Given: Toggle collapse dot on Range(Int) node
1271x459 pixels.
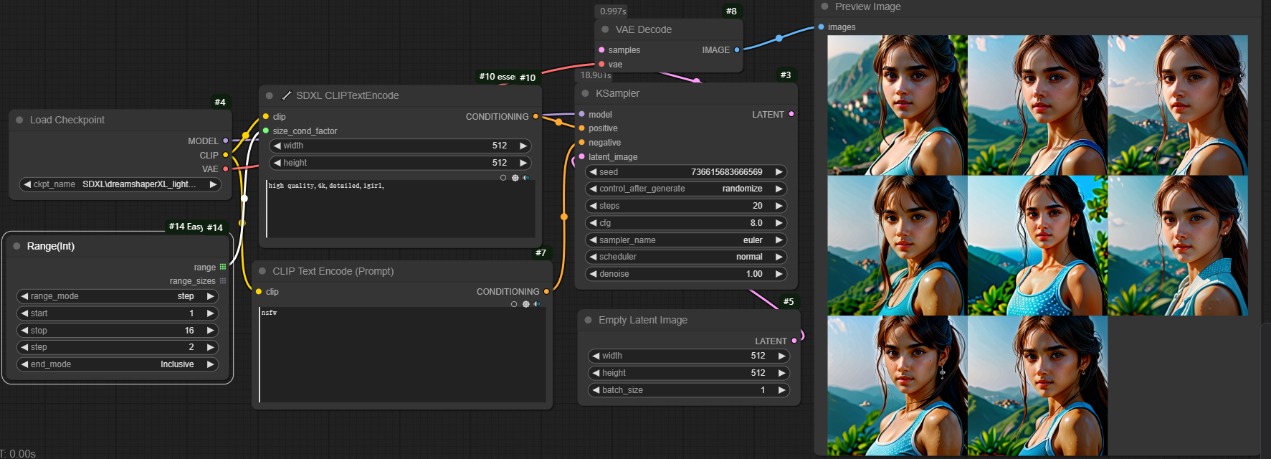Looking at the screenshot, I should tap(17, 246).
